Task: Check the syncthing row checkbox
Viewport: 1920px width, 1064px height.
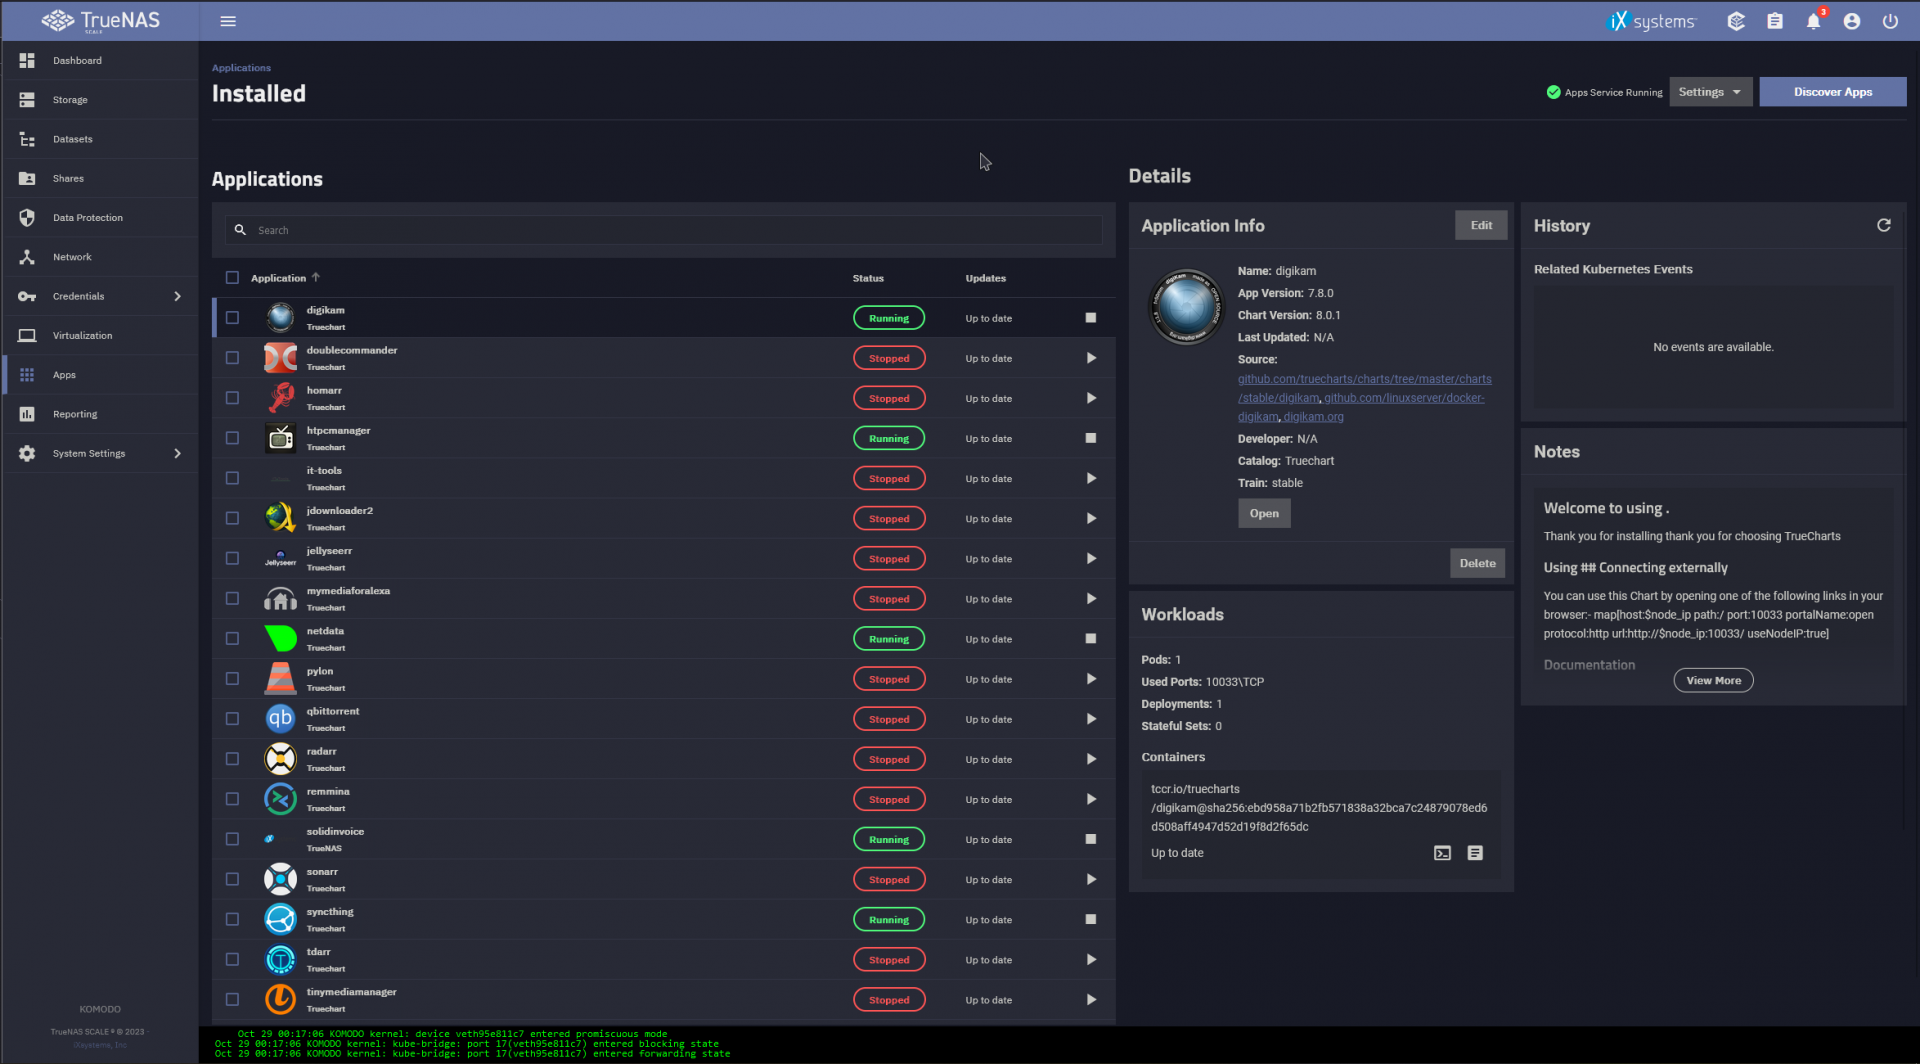Action: tap(232, 919)
